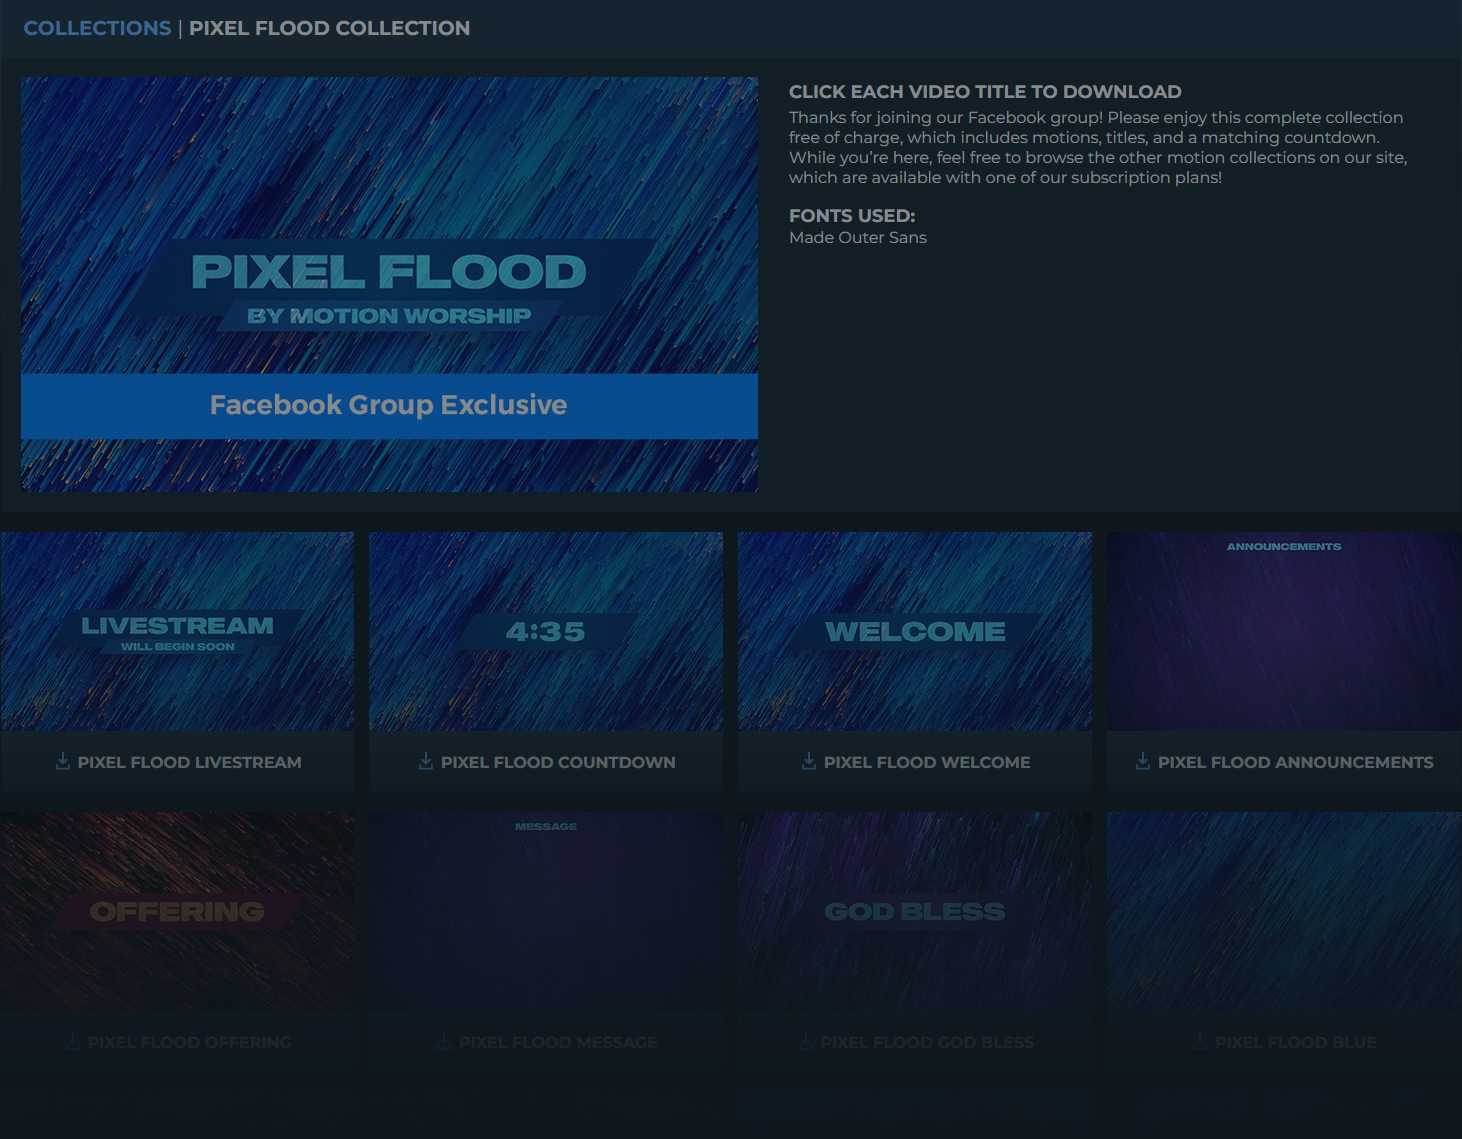Click the download icon beside Pixel Flood Announcements
The height and width of the screenshot is (1139, 1462).
point(1143,762)
